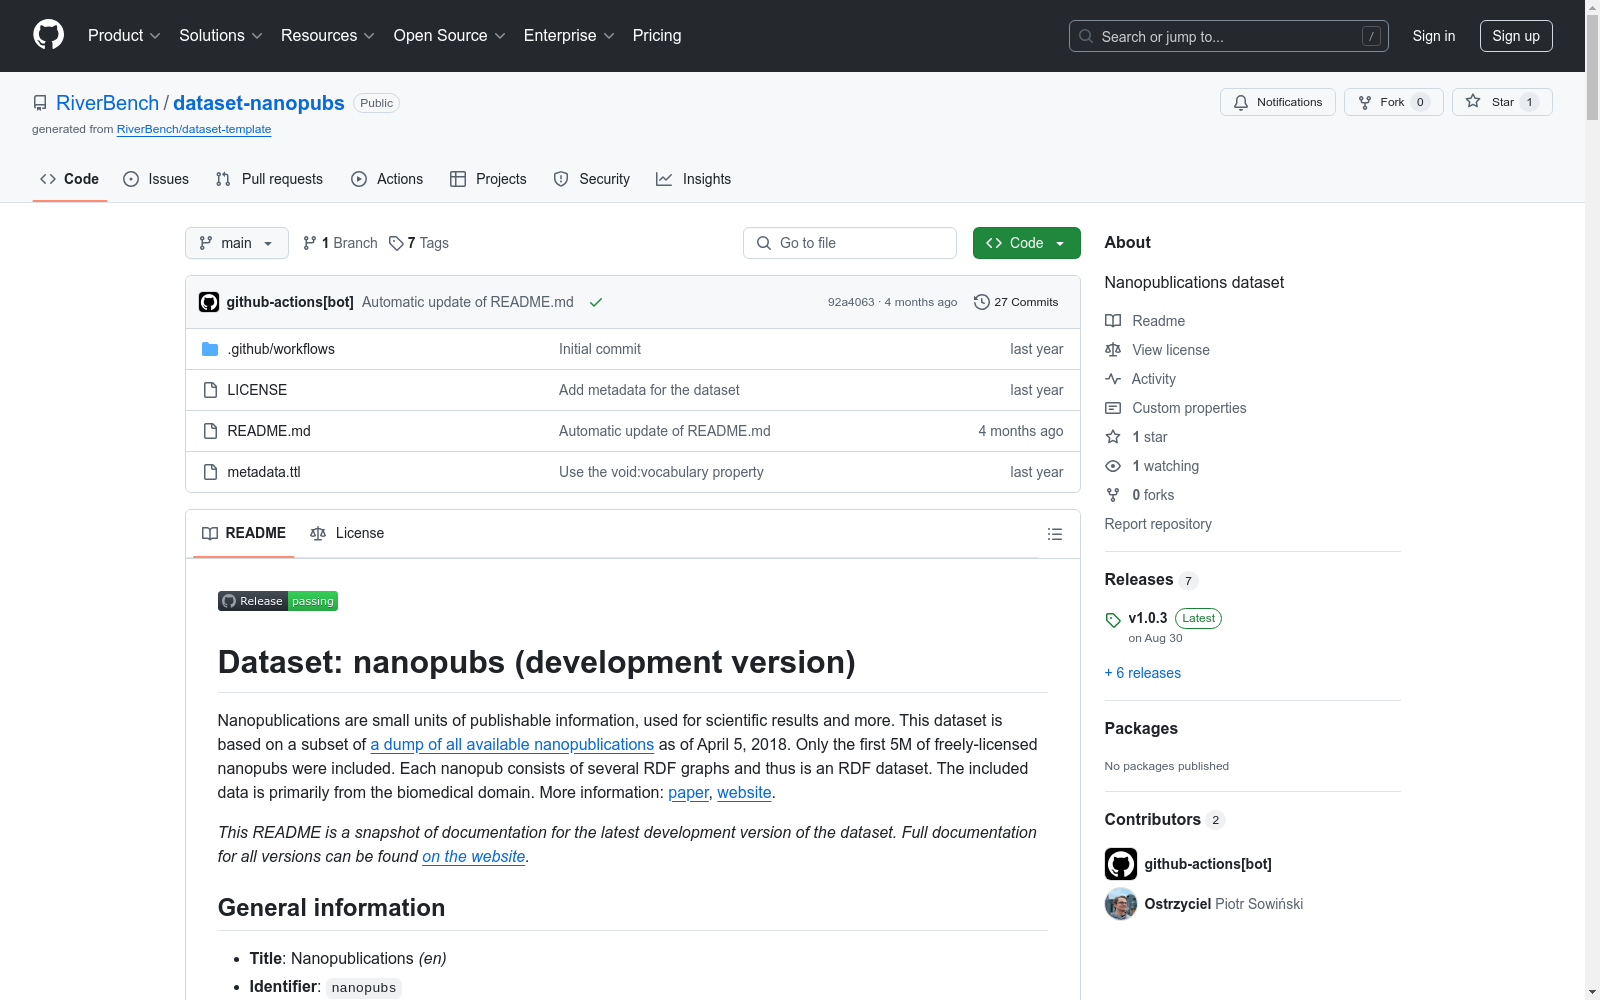The image size is (1600, 1000).
Task: Click 'Use the void:vocabulary property' commit message
Action: click(661, 472)
